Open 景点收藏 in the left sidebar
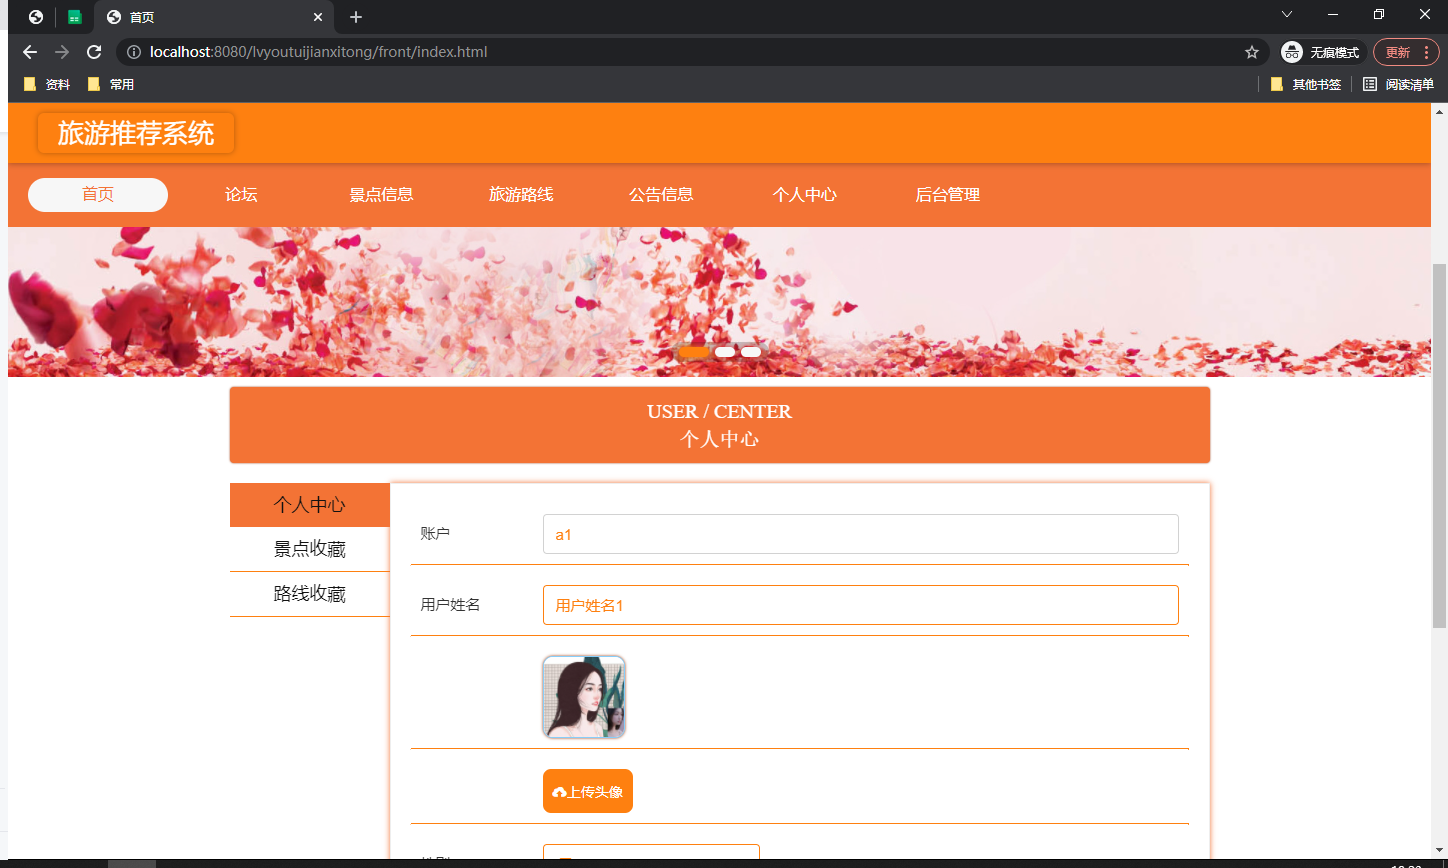This screenshot has width=1448, height=868. click(310, 549)
